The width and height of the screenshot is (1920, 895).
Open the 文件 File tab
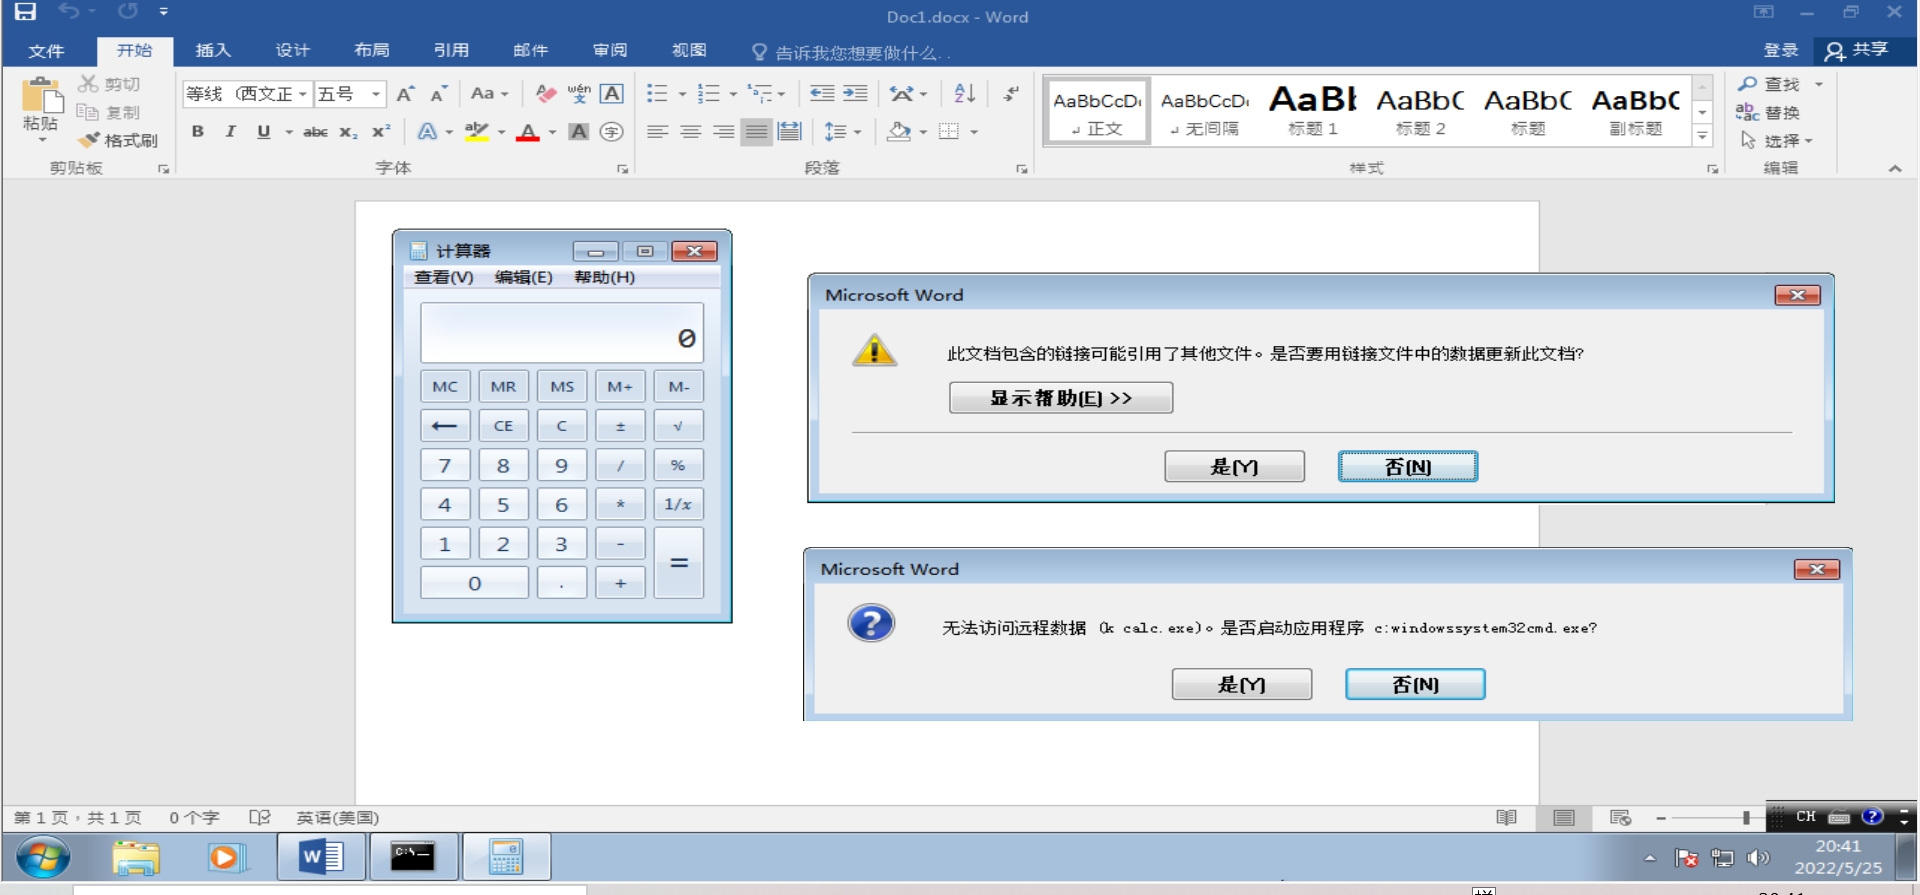[x=46, y=51]
